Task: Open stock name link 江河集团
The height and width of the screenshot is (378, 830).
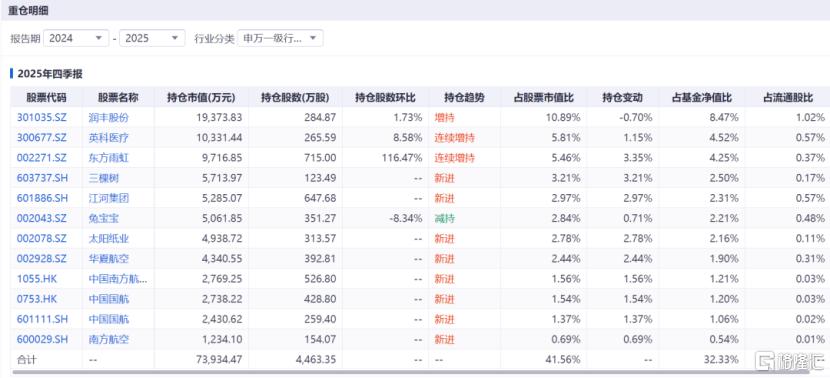Action: [109, 198]
